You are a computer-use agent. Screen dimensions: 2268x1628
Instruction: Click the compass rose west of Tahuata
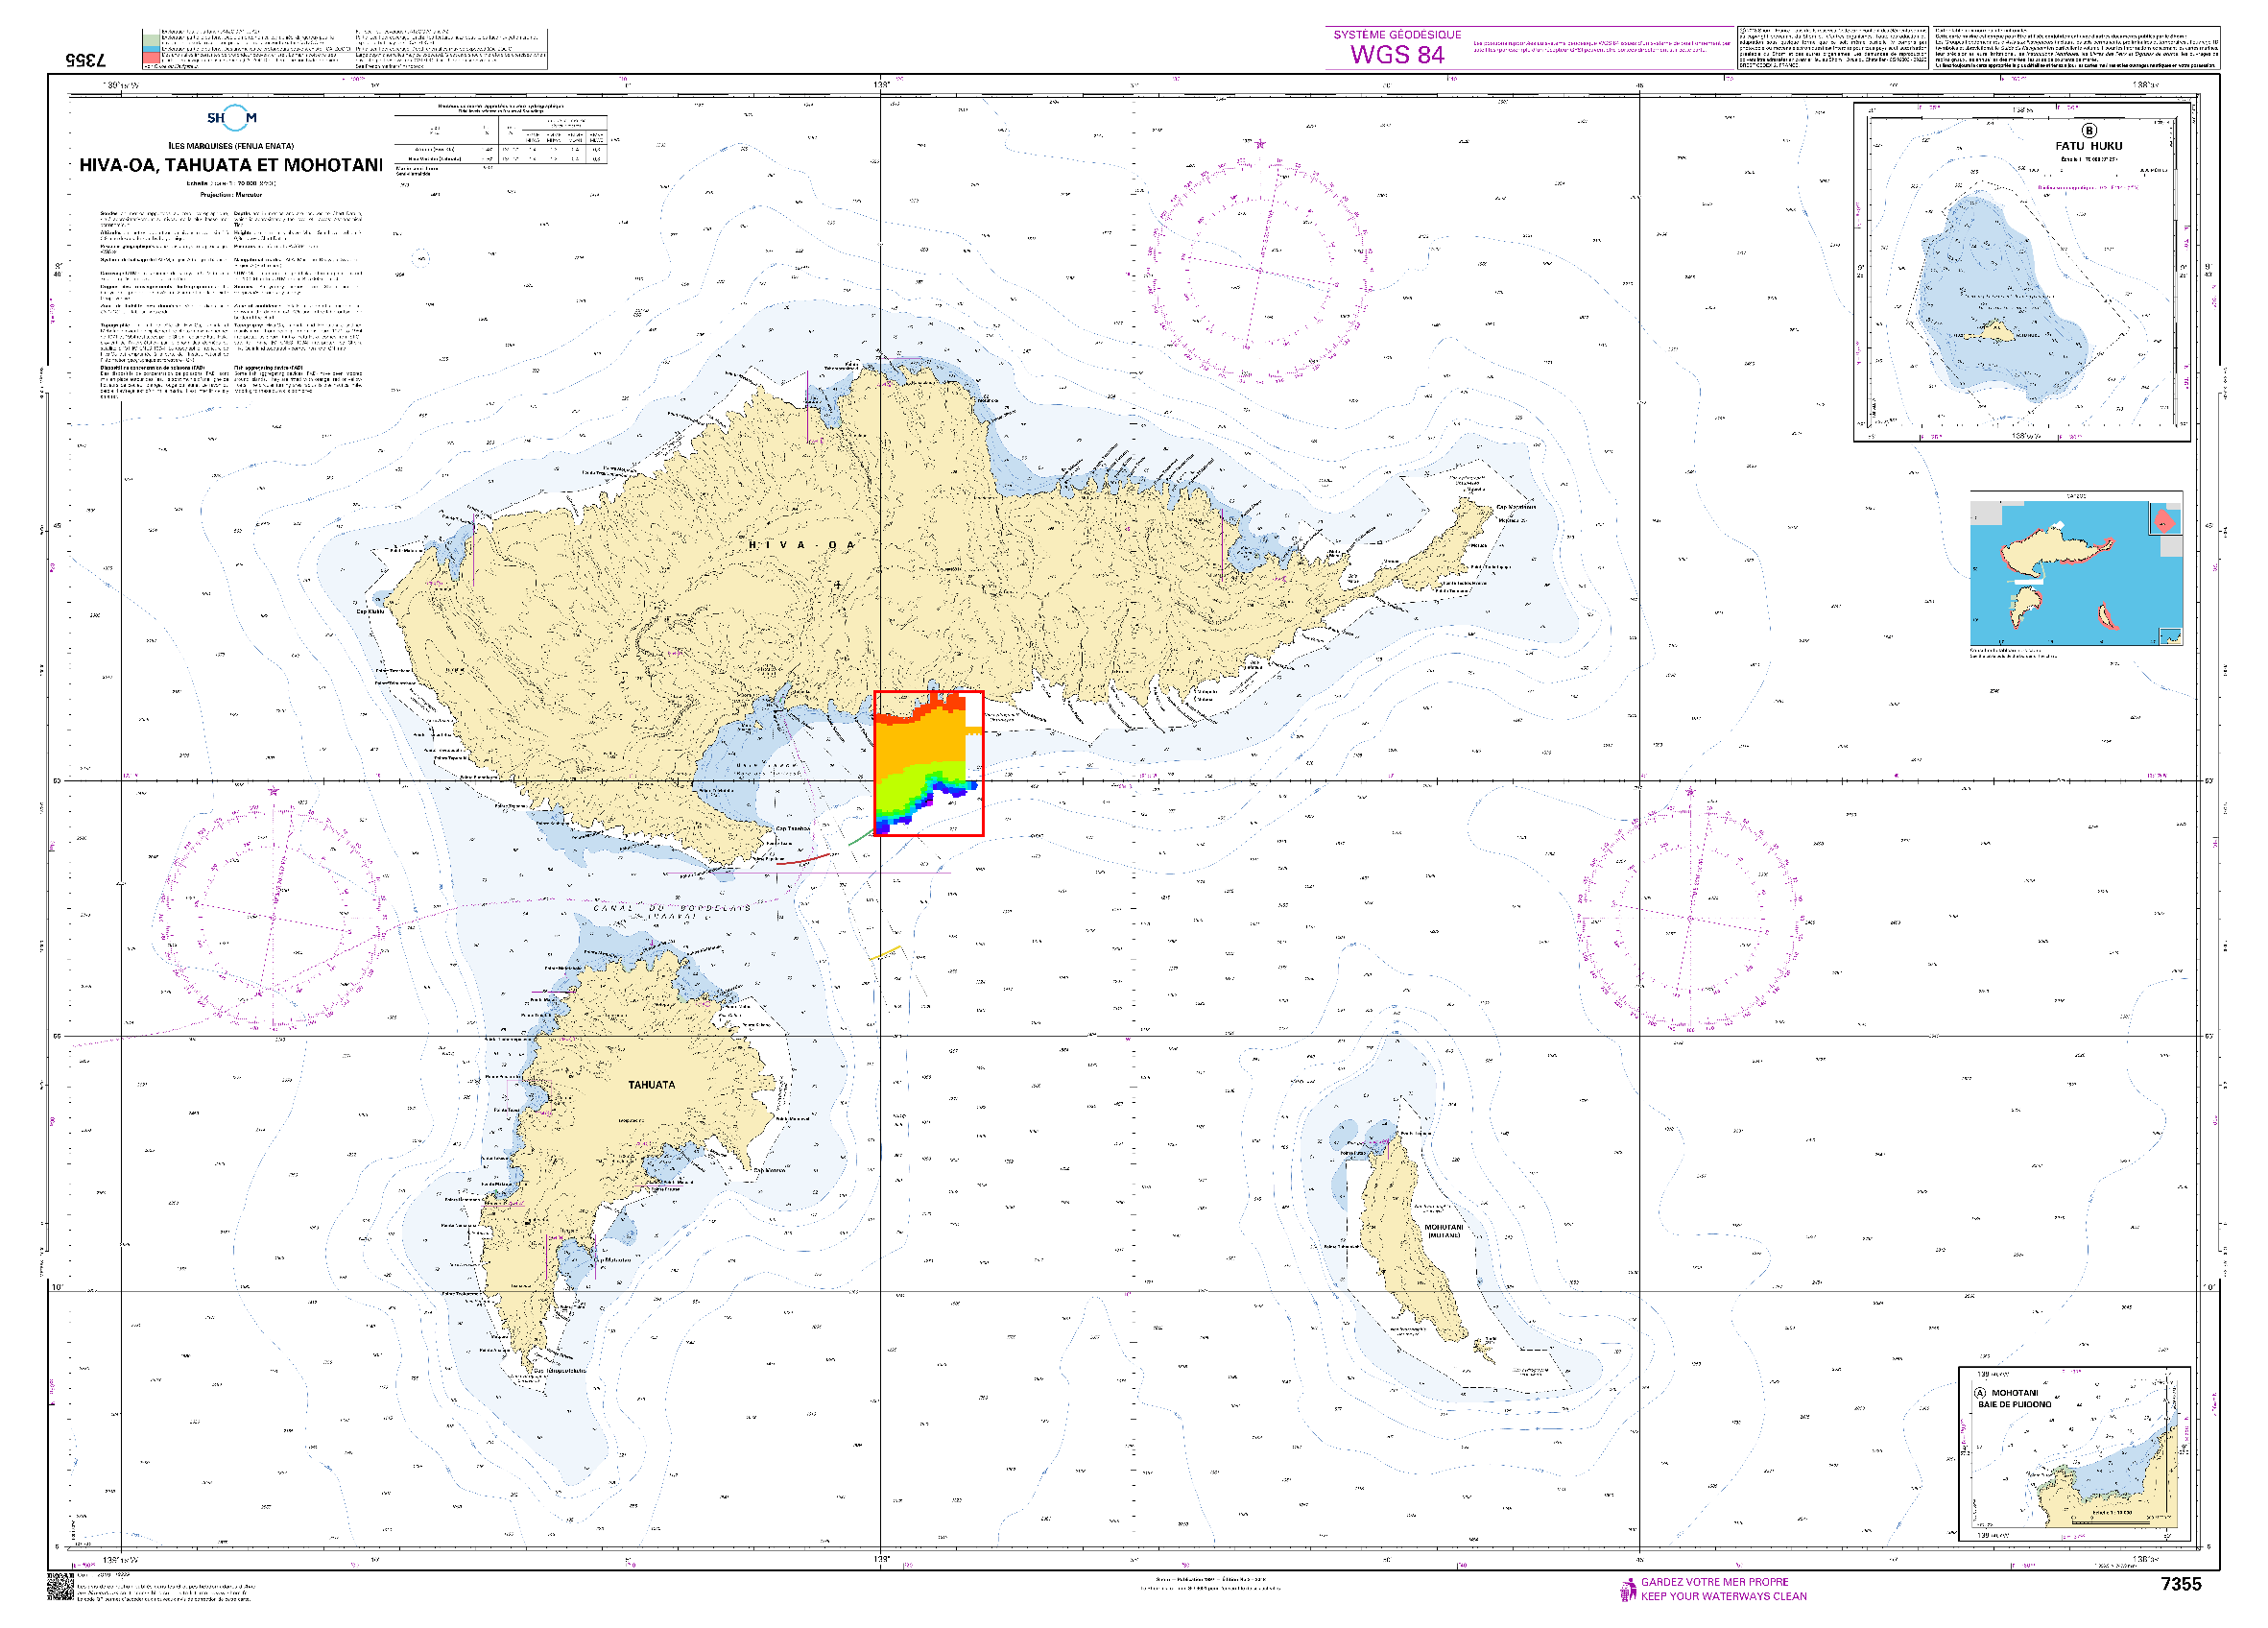pyautogui.click(x=271, y=916)
